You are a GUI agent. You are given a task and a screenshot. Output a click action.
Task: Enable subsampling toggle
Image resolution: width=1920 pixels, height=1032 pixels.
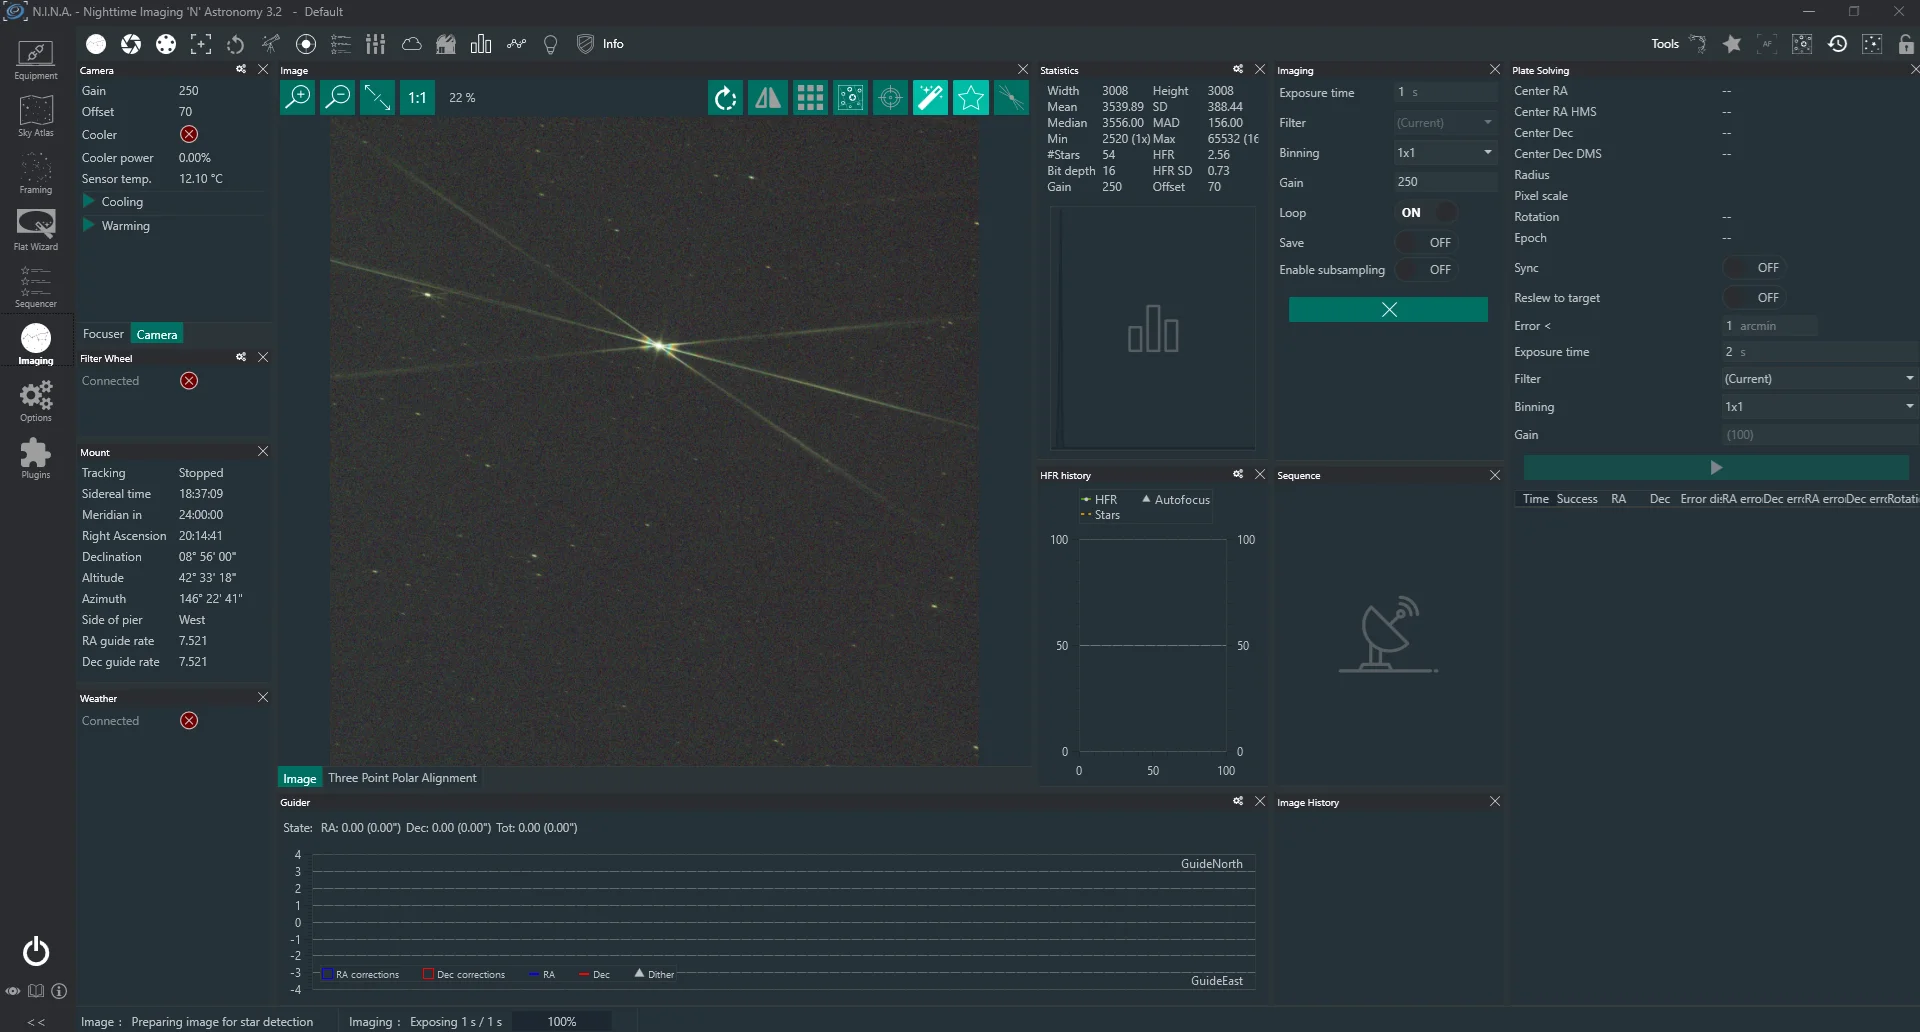pyautogui.click(x=1427, y=270)
